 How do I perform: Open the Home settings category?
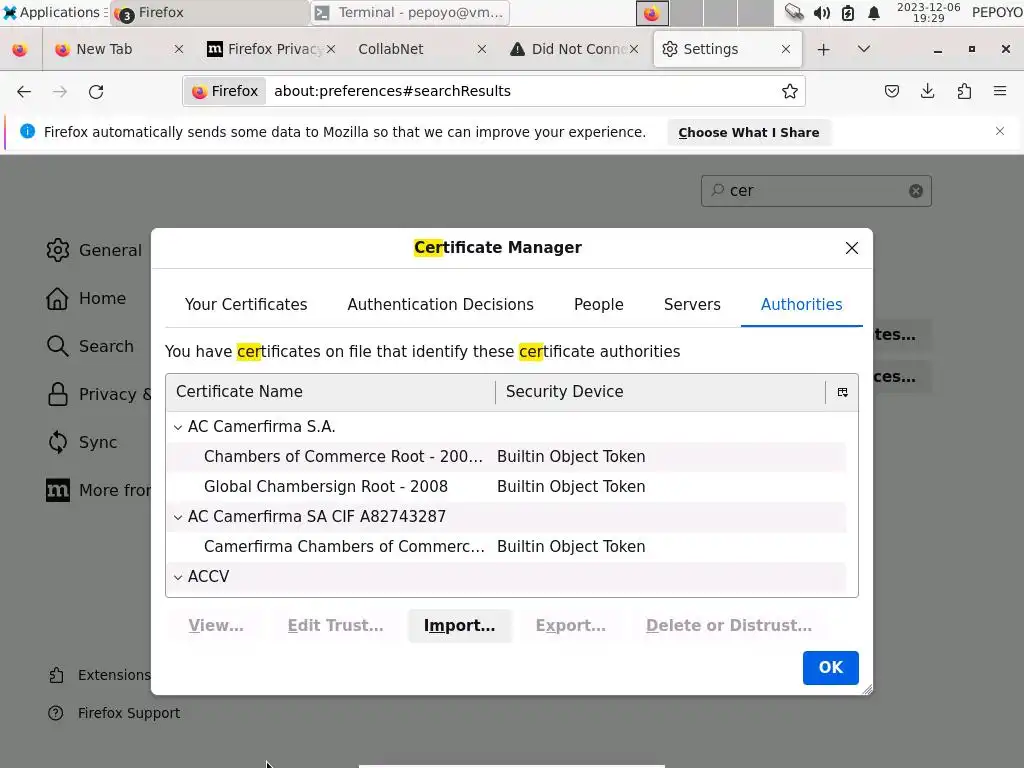[x=86, y=298]
